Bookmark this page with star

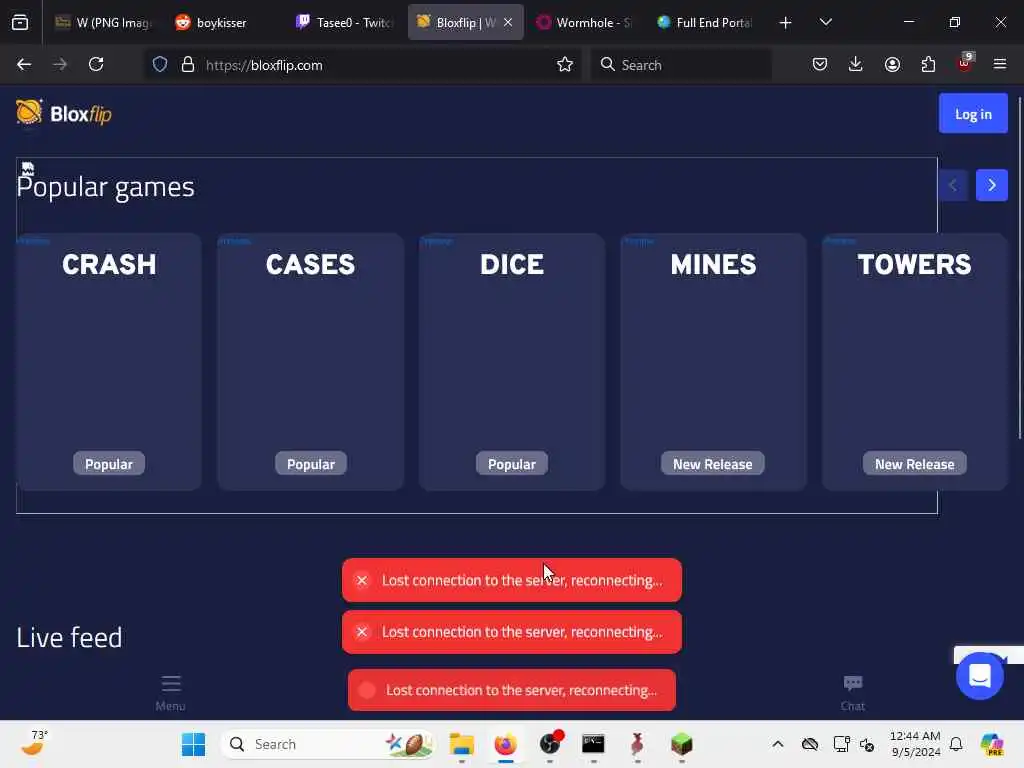(565, 65)
